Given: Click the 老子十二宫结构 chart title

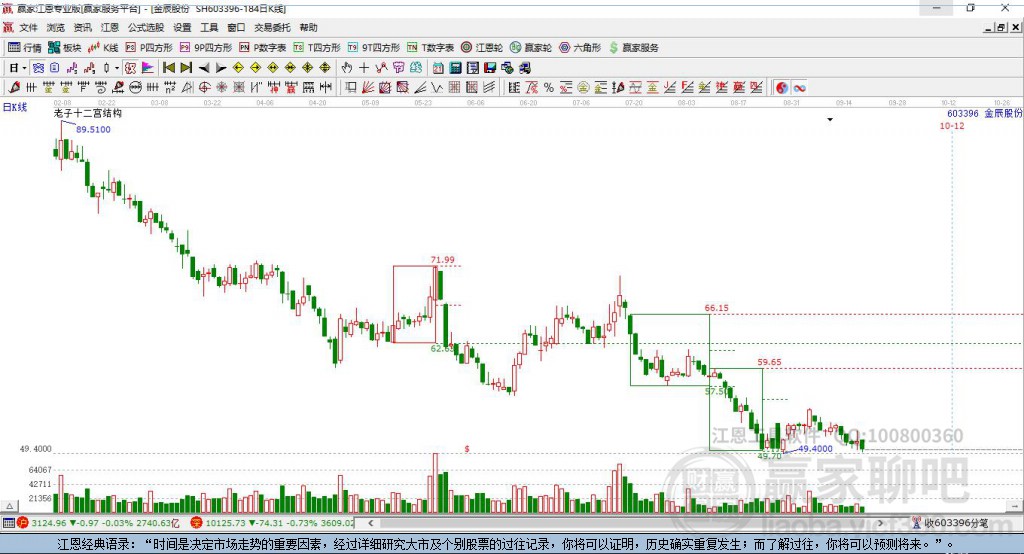Looking at the screenshot, I should pos(88,113).
